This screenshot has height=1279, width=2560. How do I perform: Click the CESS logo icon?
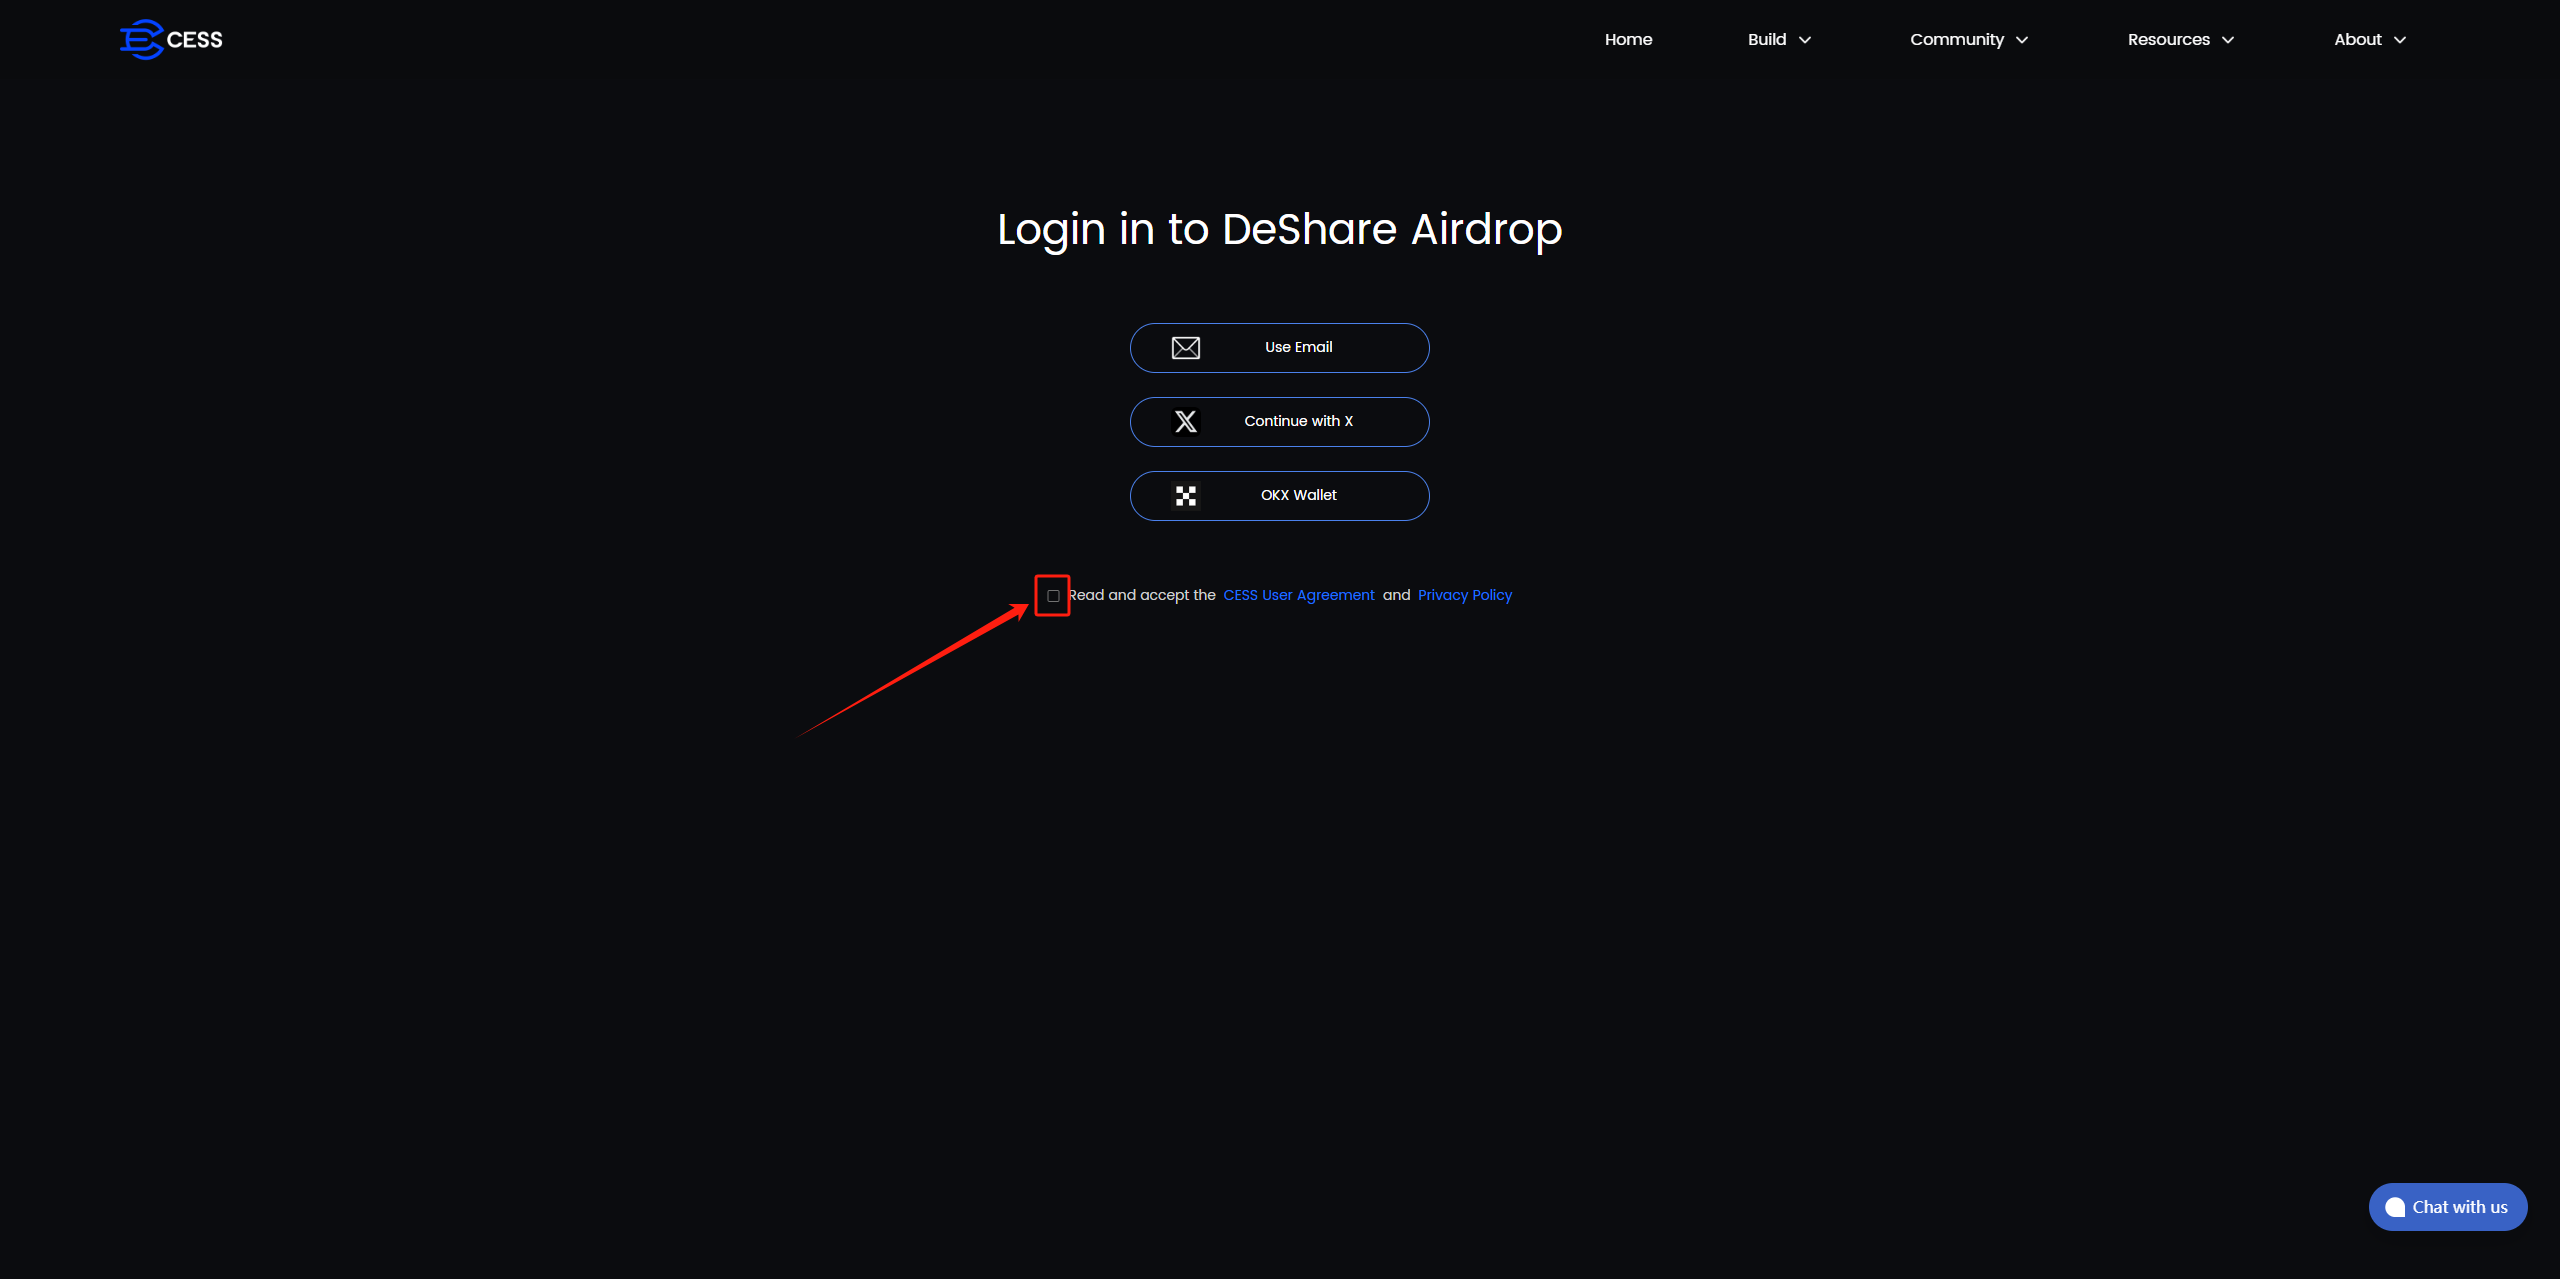coord(141,40)
